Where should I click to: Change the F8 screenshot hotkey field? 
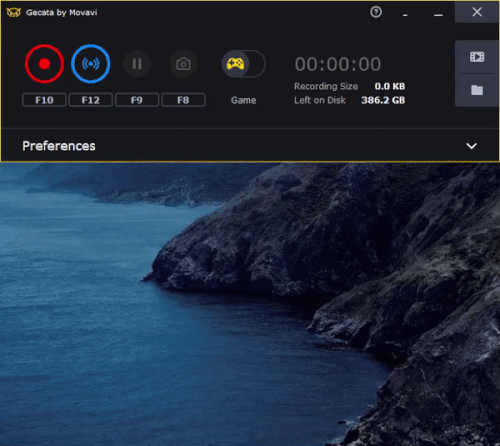183,100
